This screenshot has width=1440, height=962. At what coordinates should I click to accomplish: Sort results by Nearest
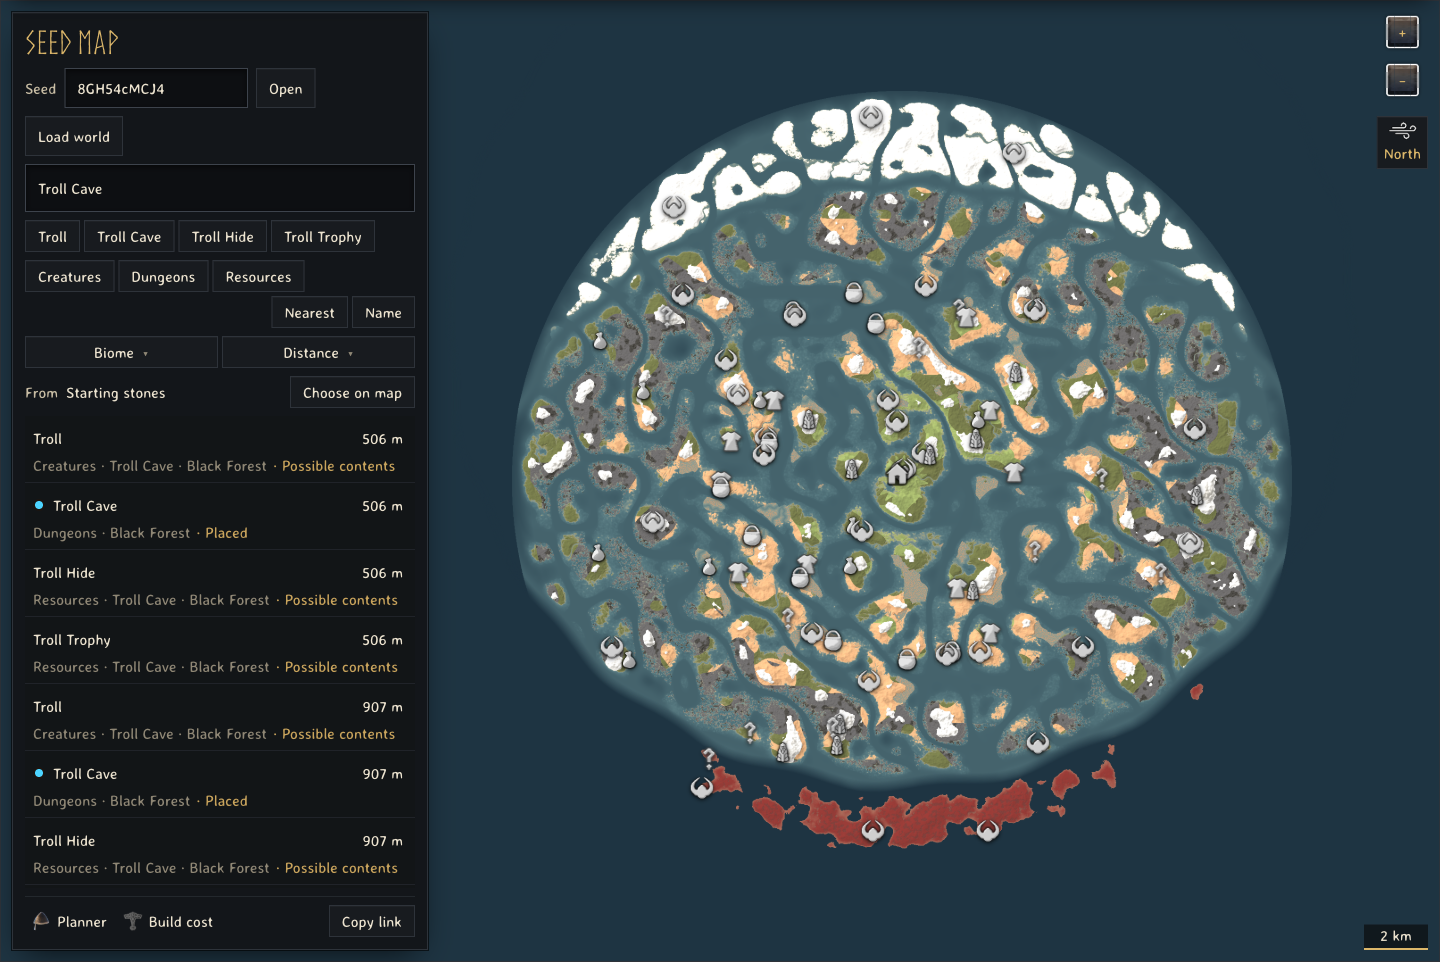coord(309,313)
